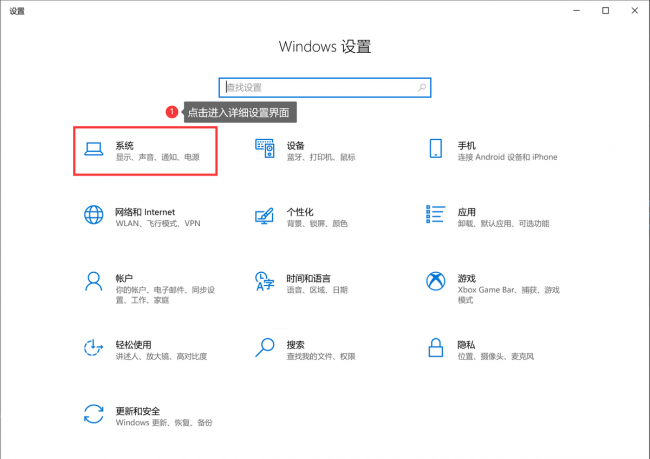Open the 设备 settings title
650x459 pixels.
tap(296, 146)
